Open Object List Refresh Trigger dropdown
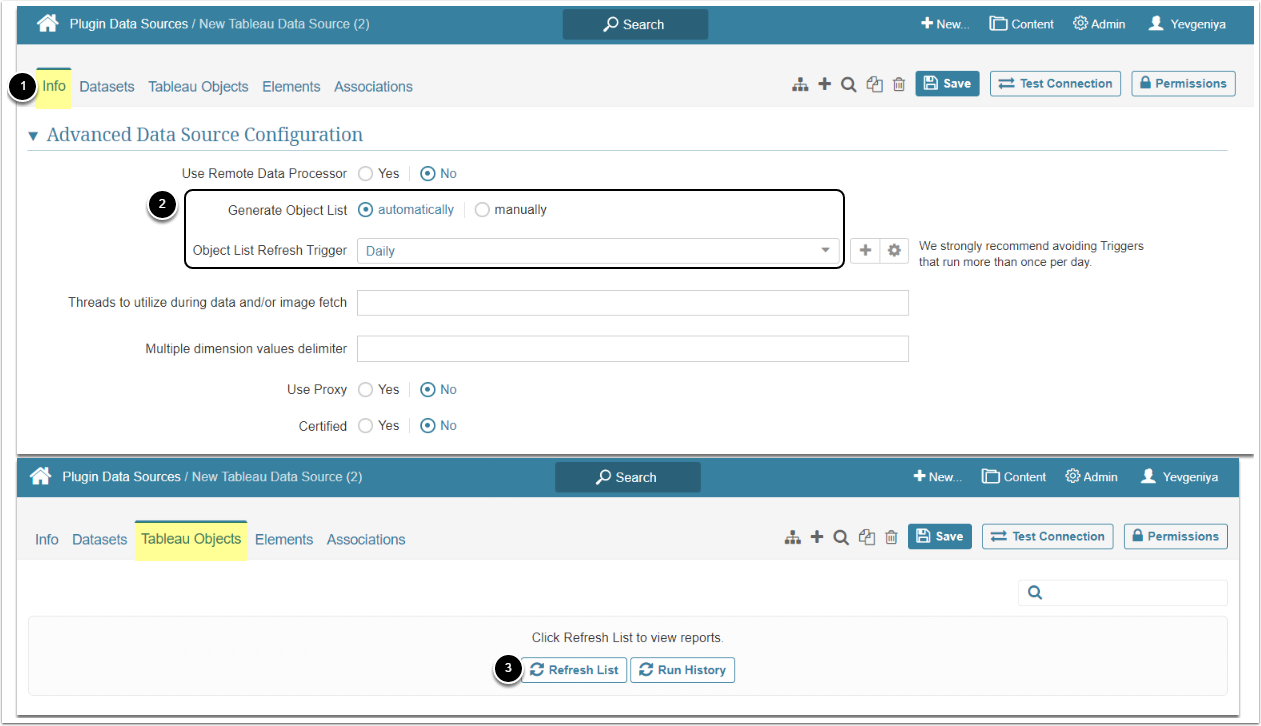Screen dimensions: 1261x726 tap(598, 251)
